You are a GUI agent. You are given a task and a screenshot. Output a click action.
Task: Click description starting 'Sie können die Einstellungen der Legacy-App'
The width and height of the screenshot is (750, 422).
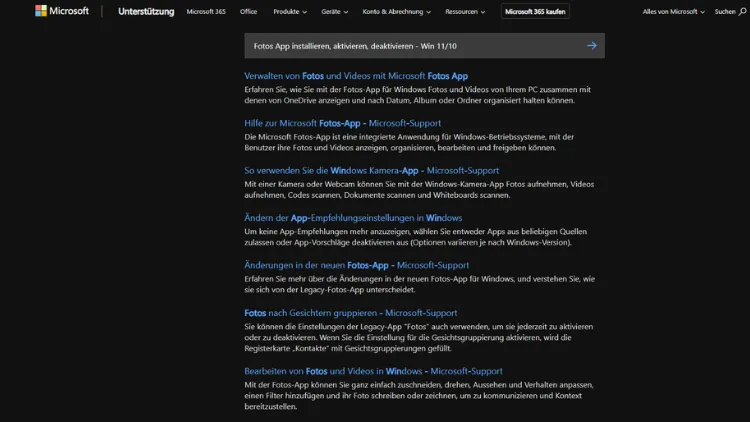[x=419, y=337]
